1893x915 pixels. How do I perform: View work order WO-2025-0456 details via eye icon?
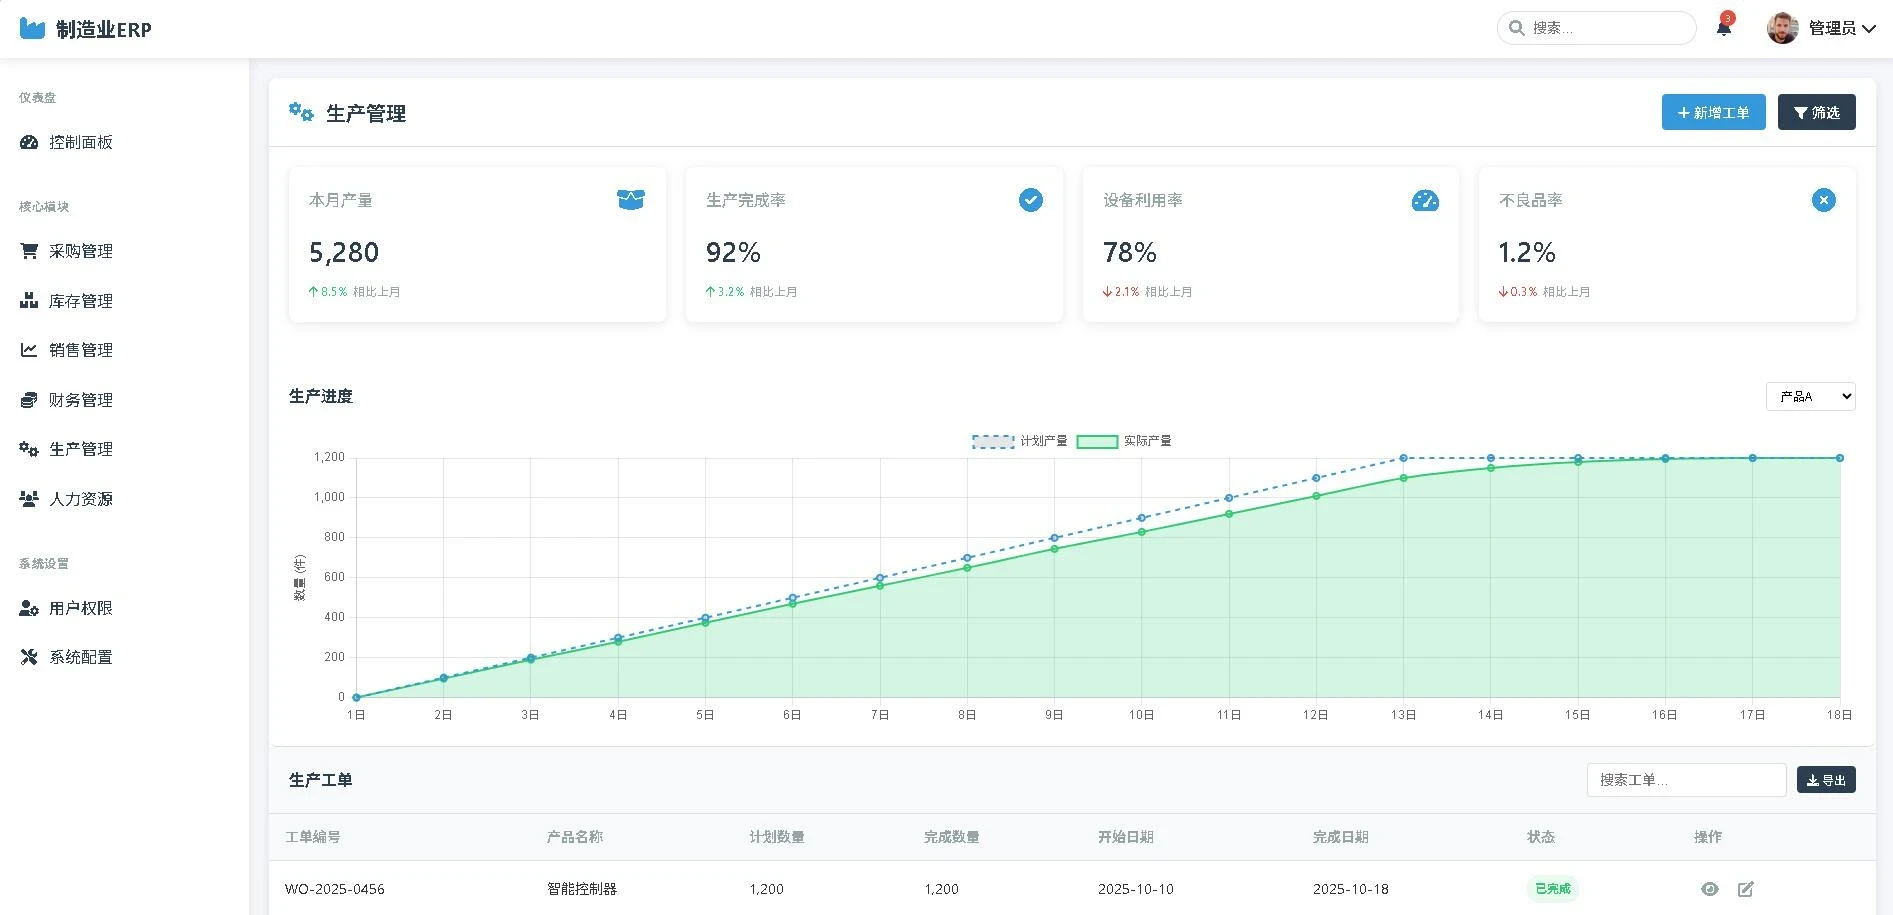1709,889
